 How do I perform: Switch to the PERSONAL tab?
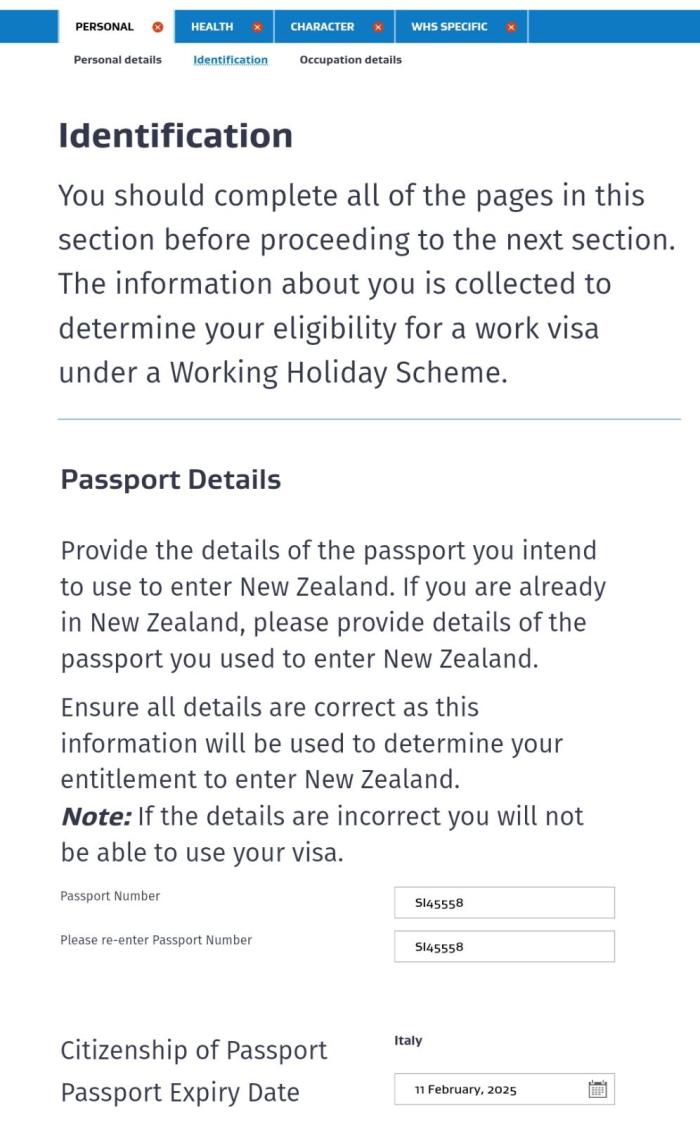104,27
